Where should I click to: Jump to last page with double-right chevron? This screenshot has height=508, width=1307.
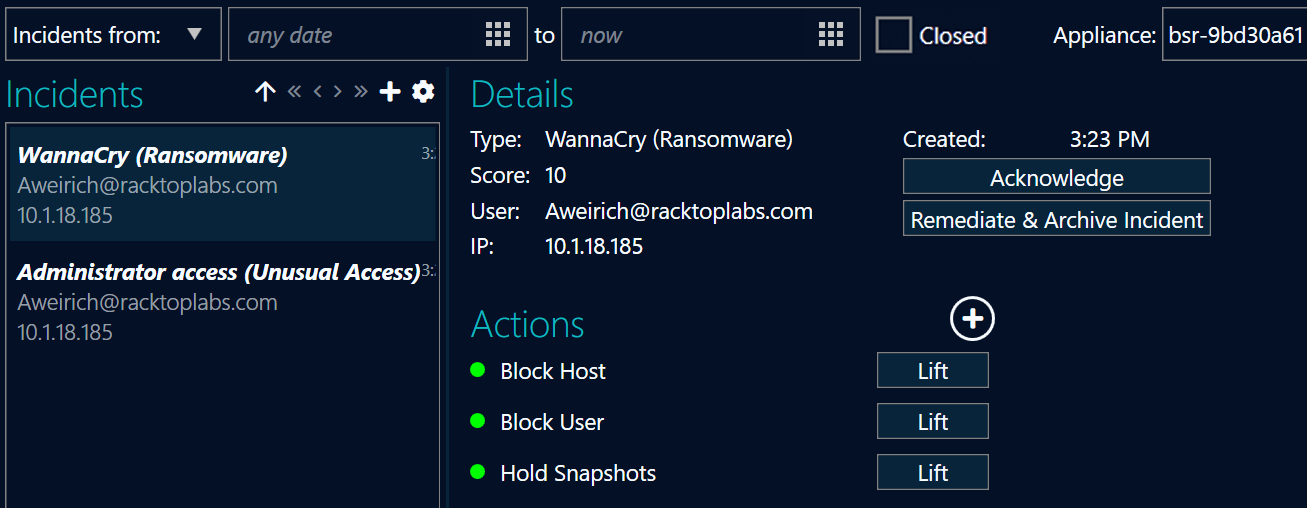pos(361,92)
